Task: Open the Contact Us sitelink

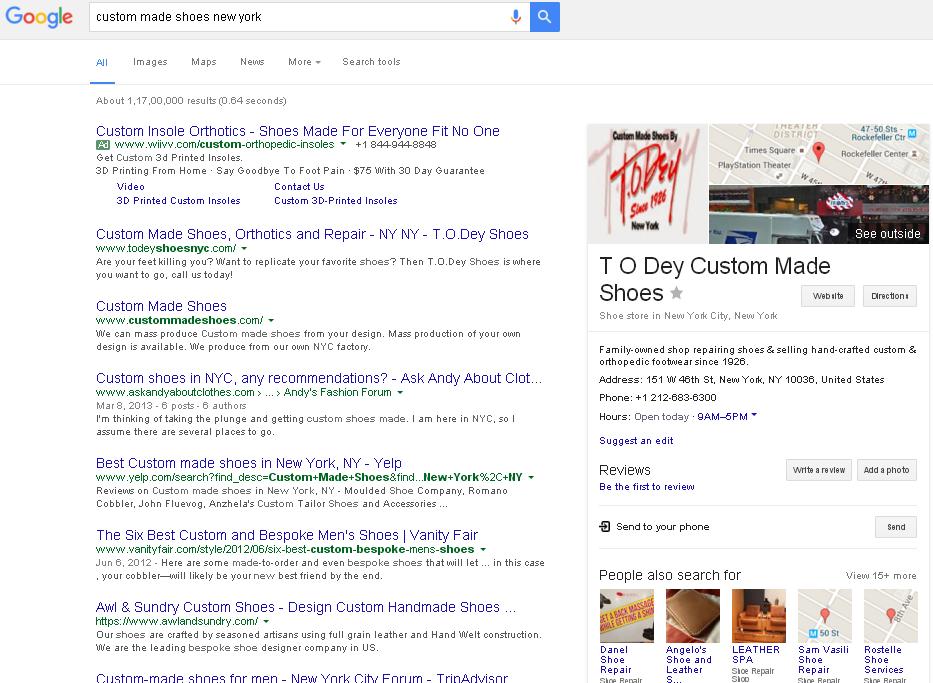Action: coord(299,186)
